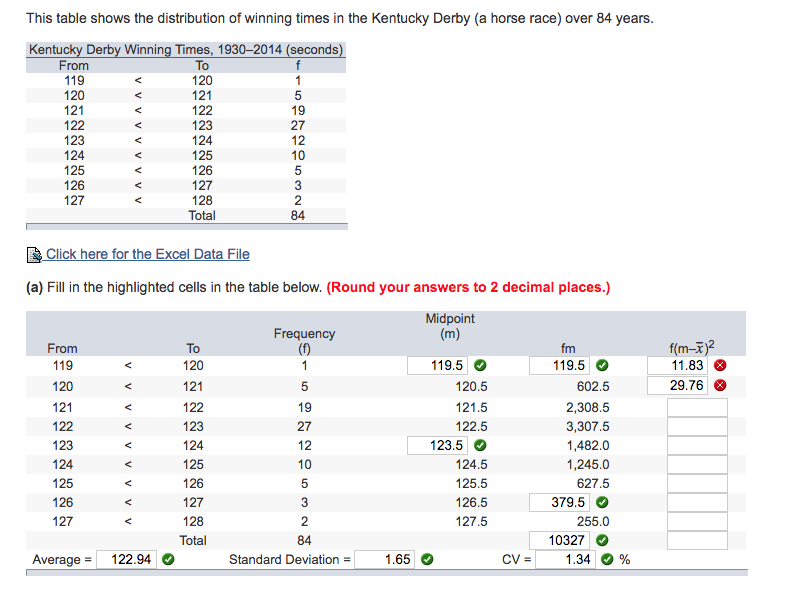Click the green check next to 379.5
The width and height of the screenshot is (791, 589).
tap(602, 502)
